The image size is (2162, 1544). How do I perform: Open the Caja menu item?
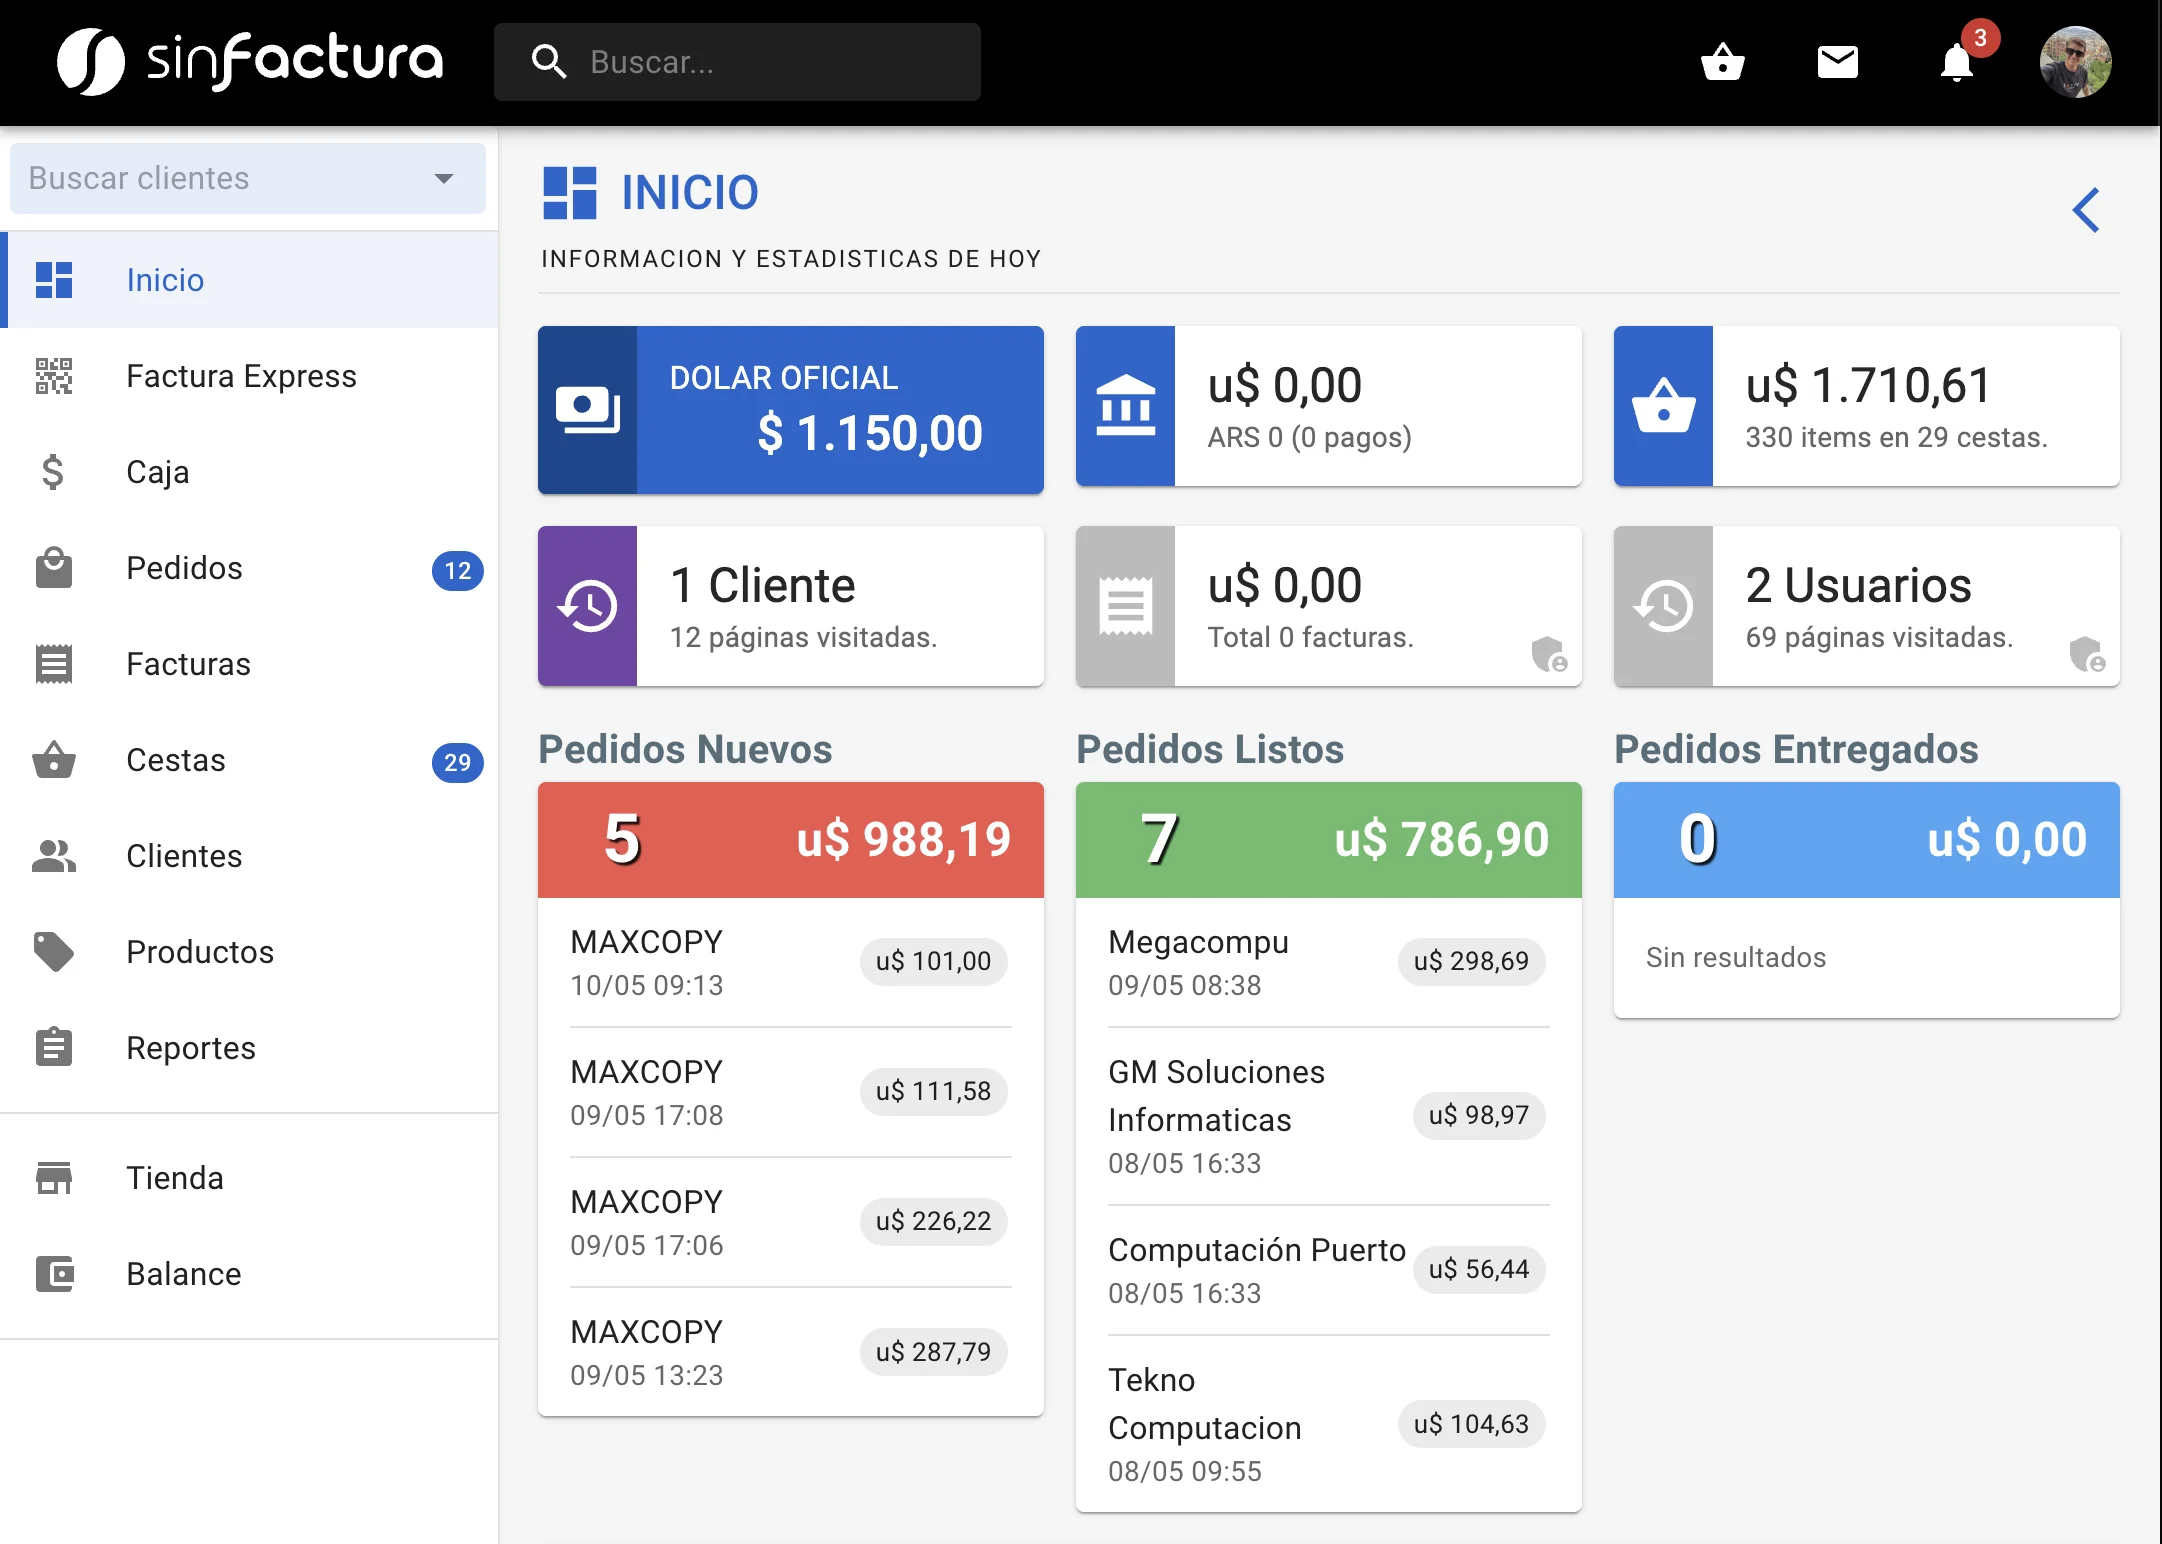click(157, 472)
